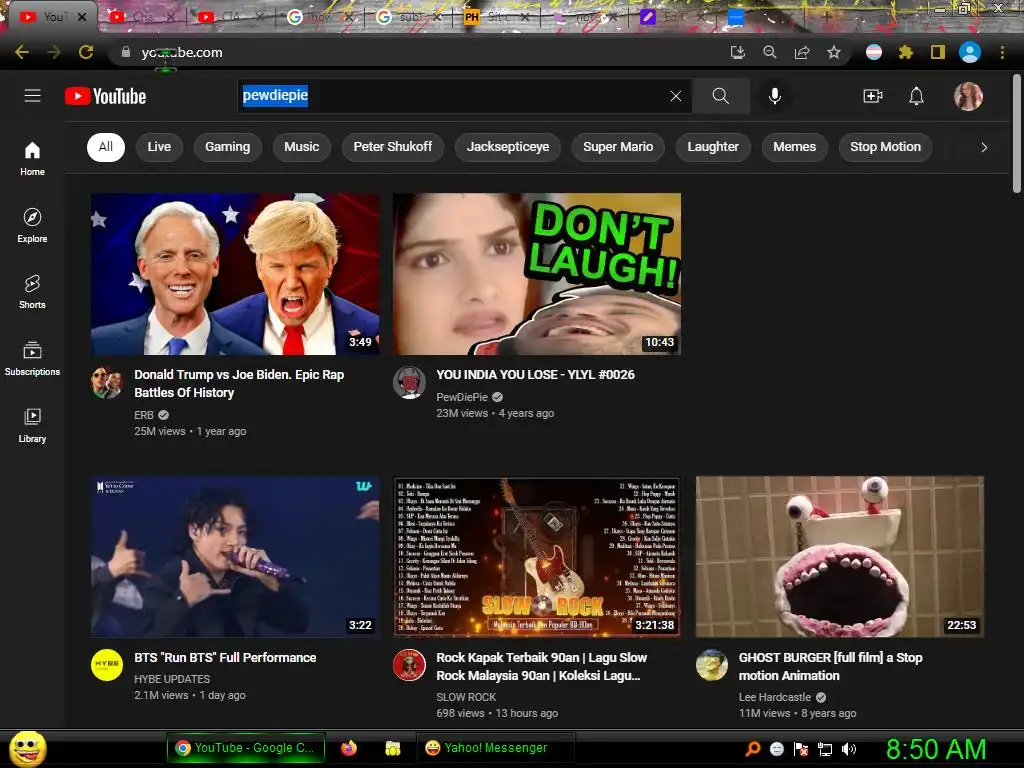This screenshot has width=1024, height=768.
Task: Open Library in the sidebar
Action: pyautogui.click(x=32, y=425)
